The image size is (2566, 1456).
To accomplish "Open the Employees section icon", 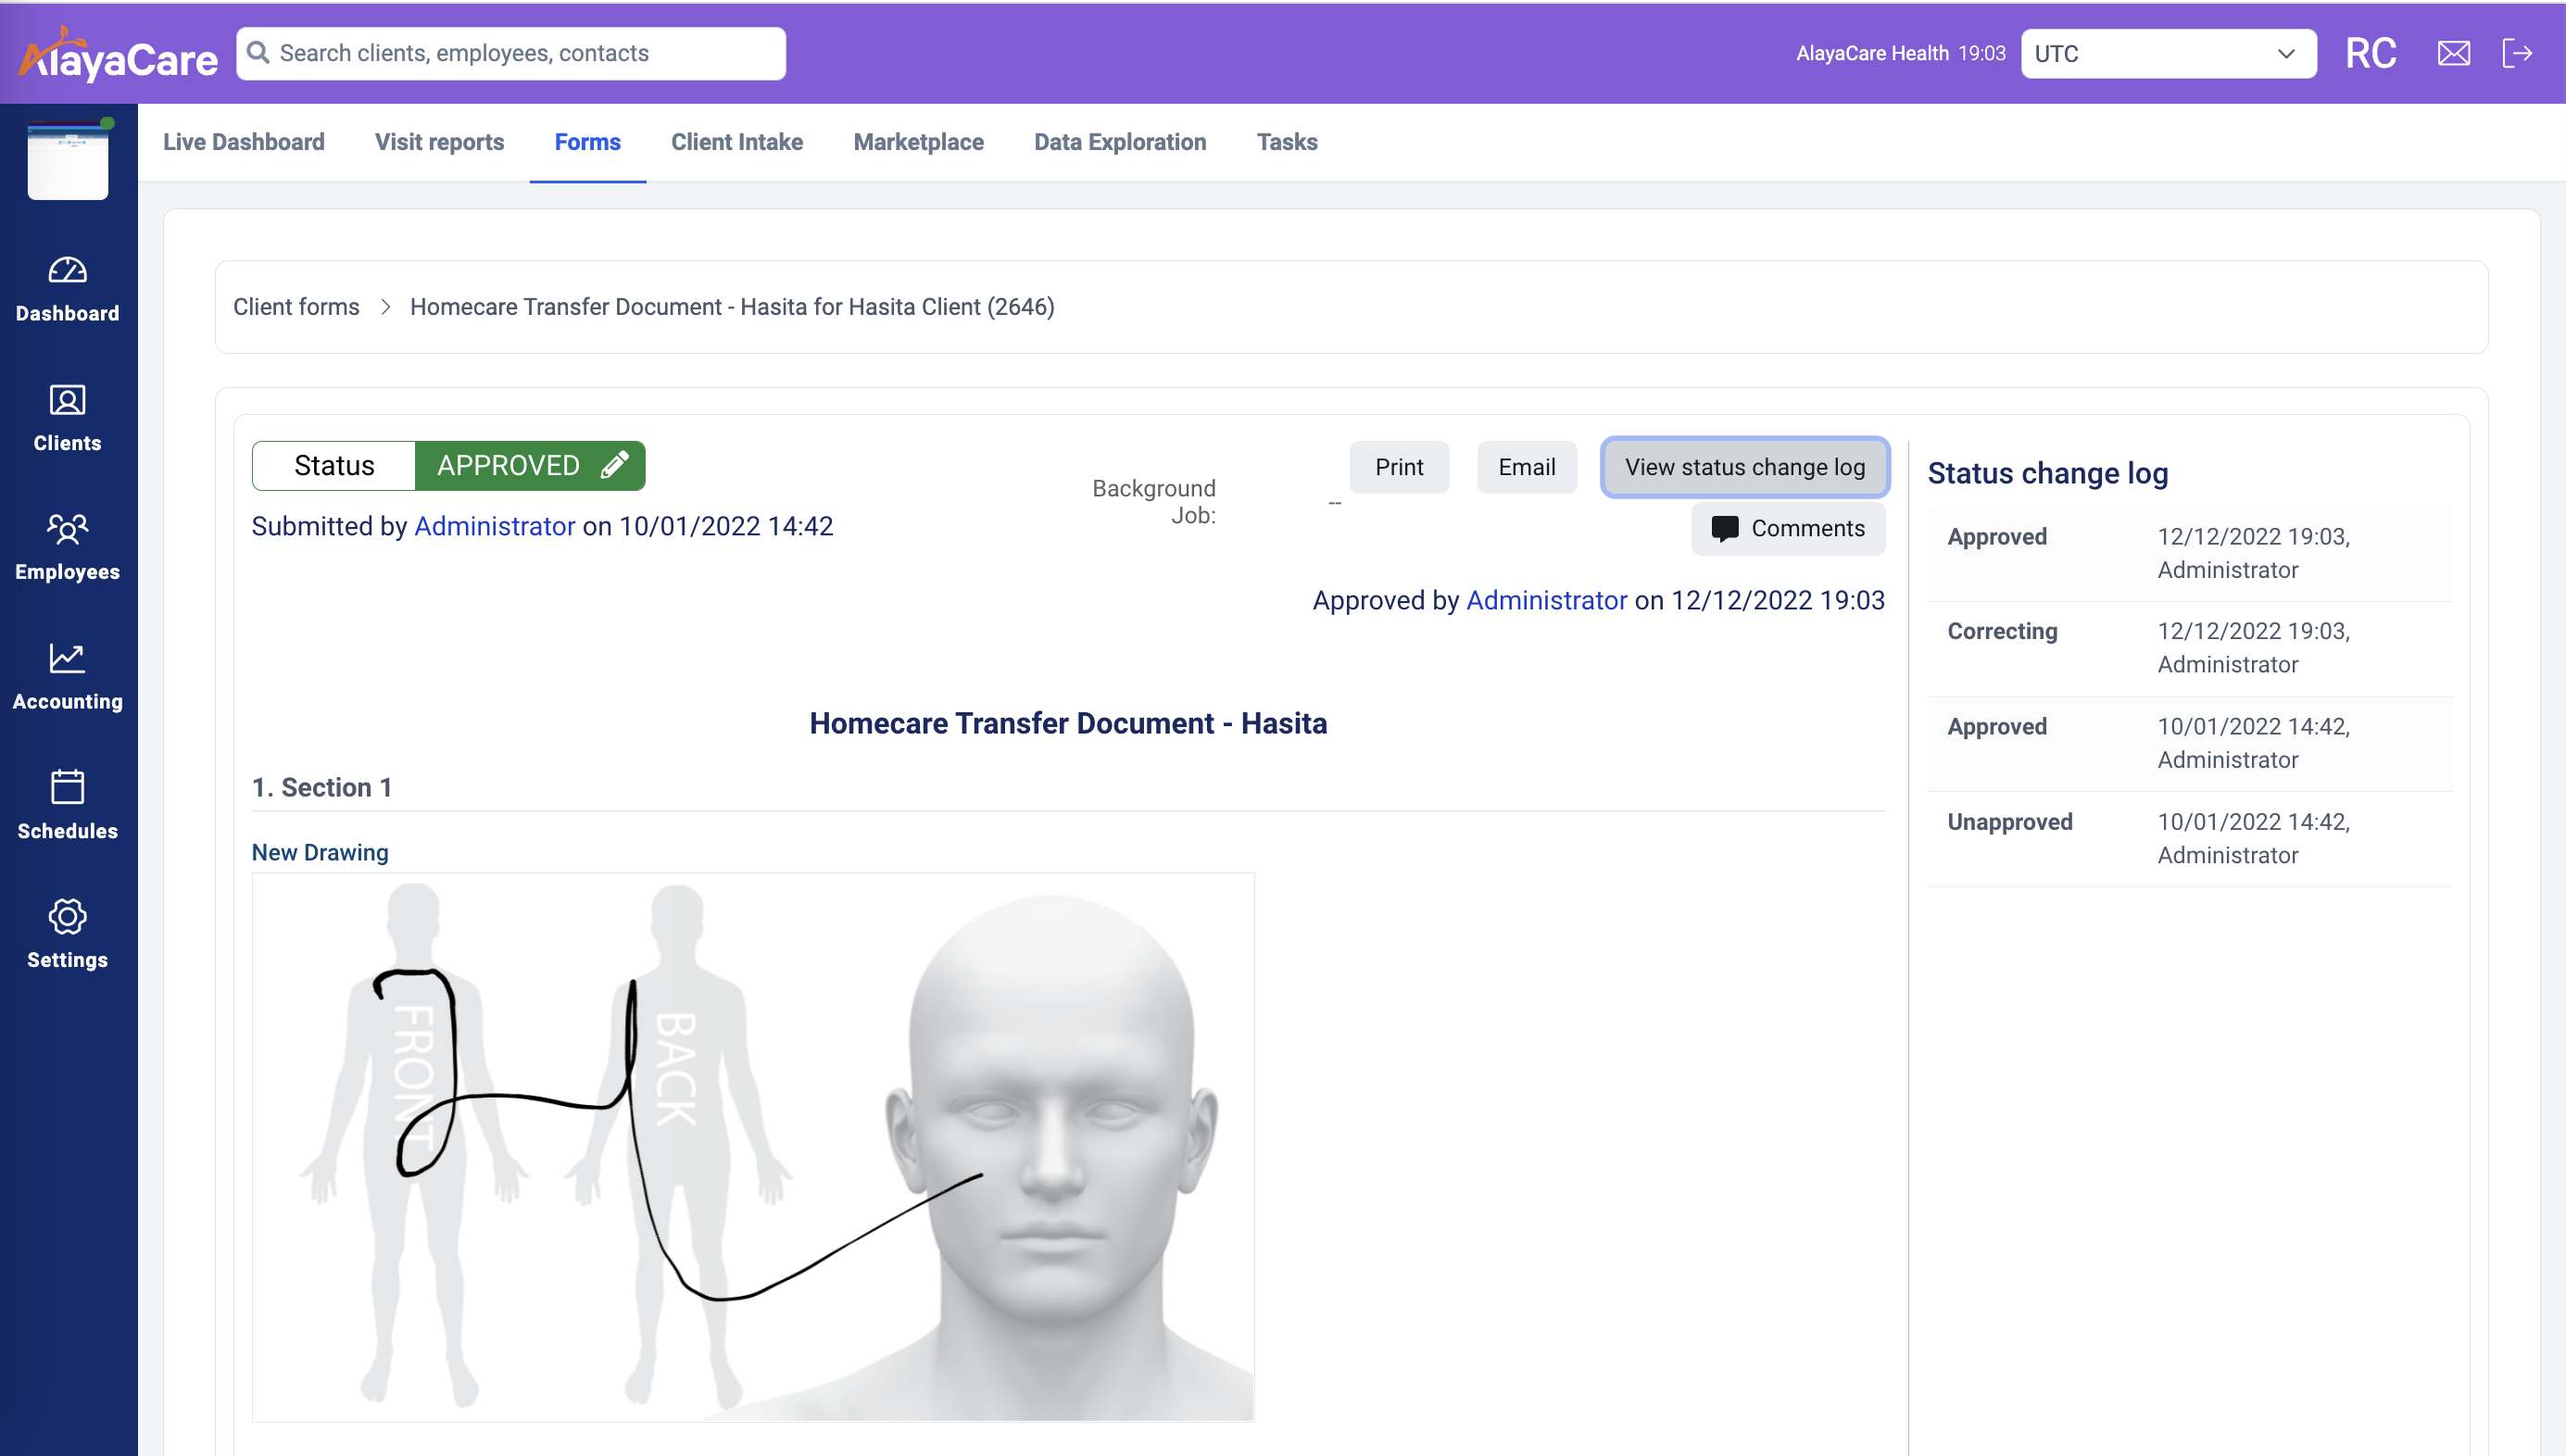I will 67,529.
